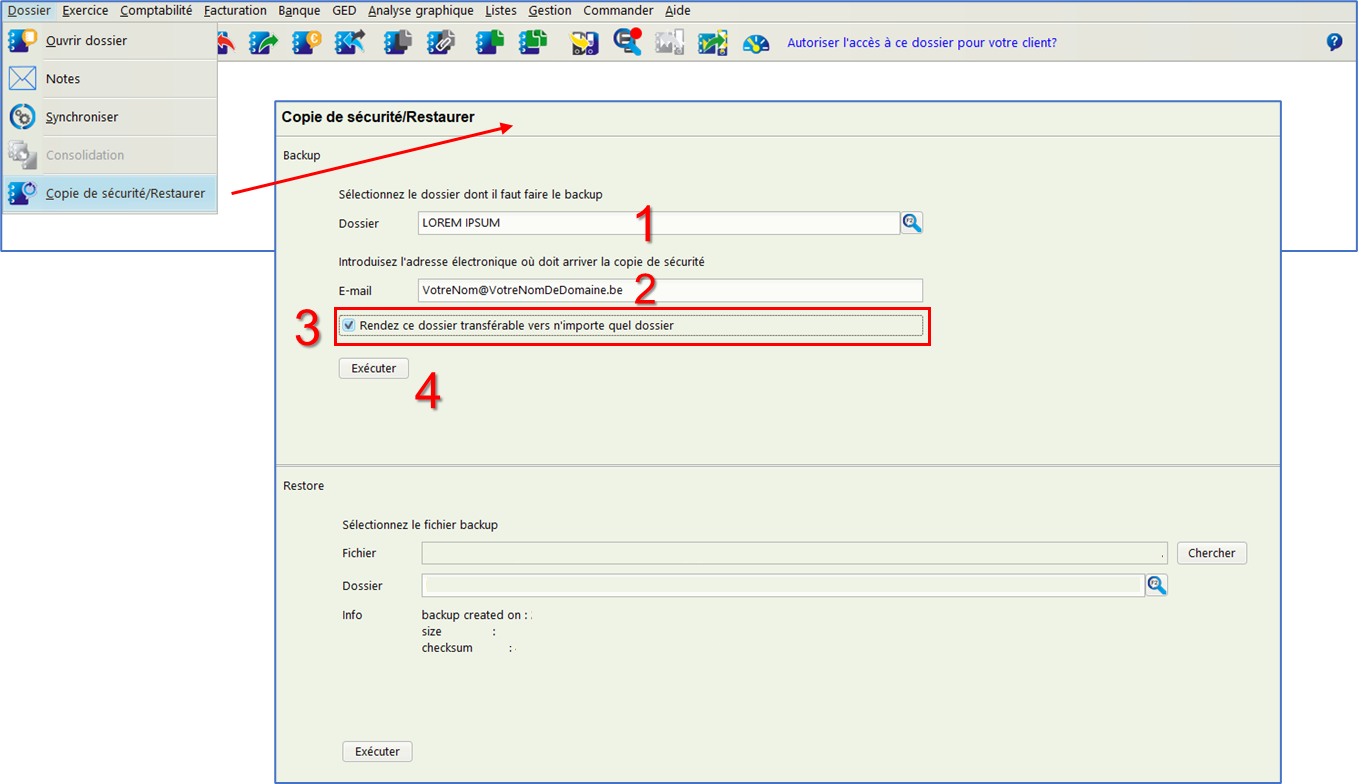Open the Aide menu

point(677,11)
